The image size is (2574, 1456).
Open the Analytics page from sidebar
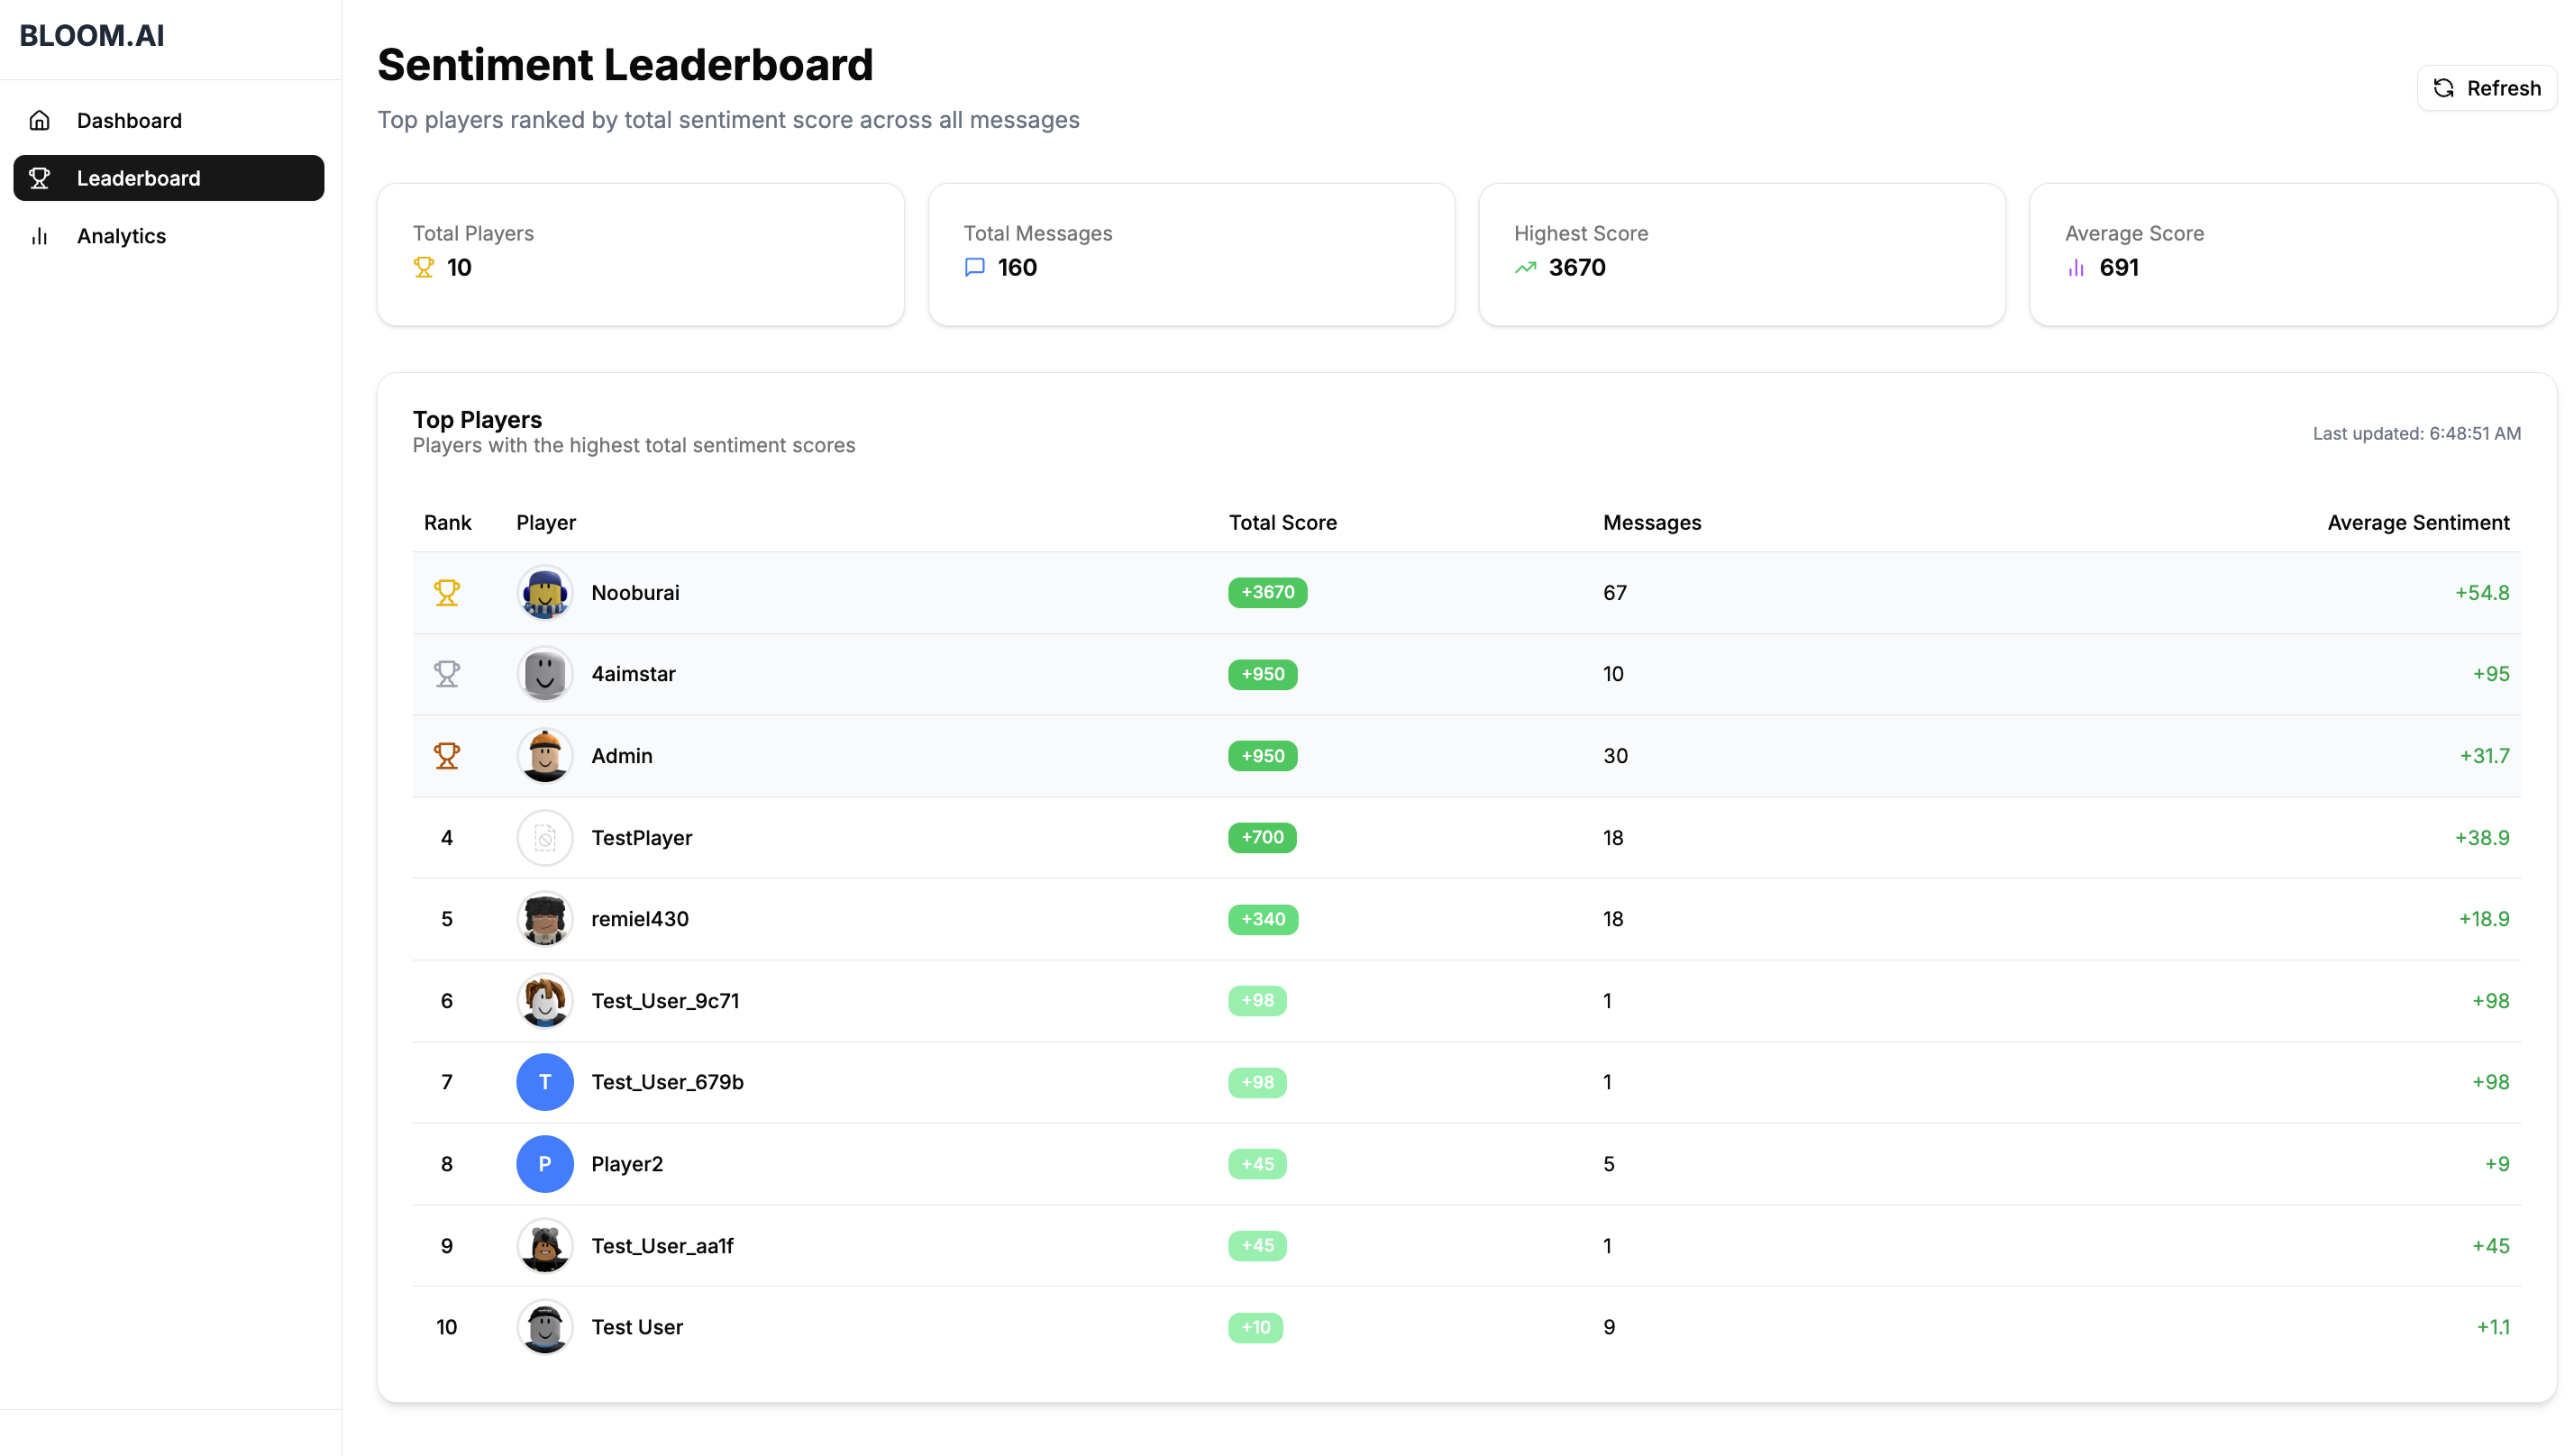(x=121, y=236)
